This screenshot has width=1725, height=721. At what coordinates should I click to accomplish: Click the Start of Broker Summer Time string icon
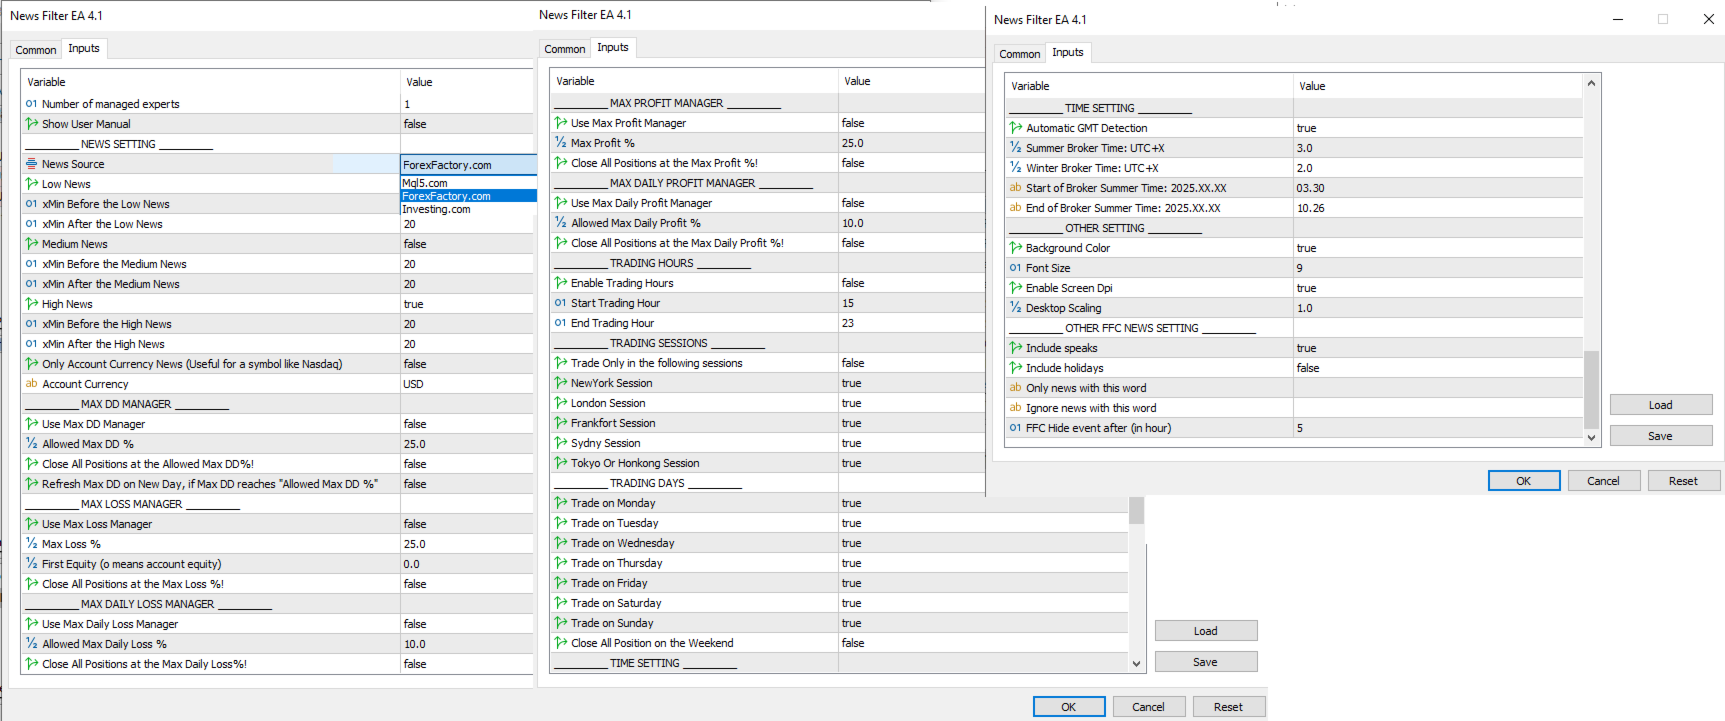[1016, 188]
